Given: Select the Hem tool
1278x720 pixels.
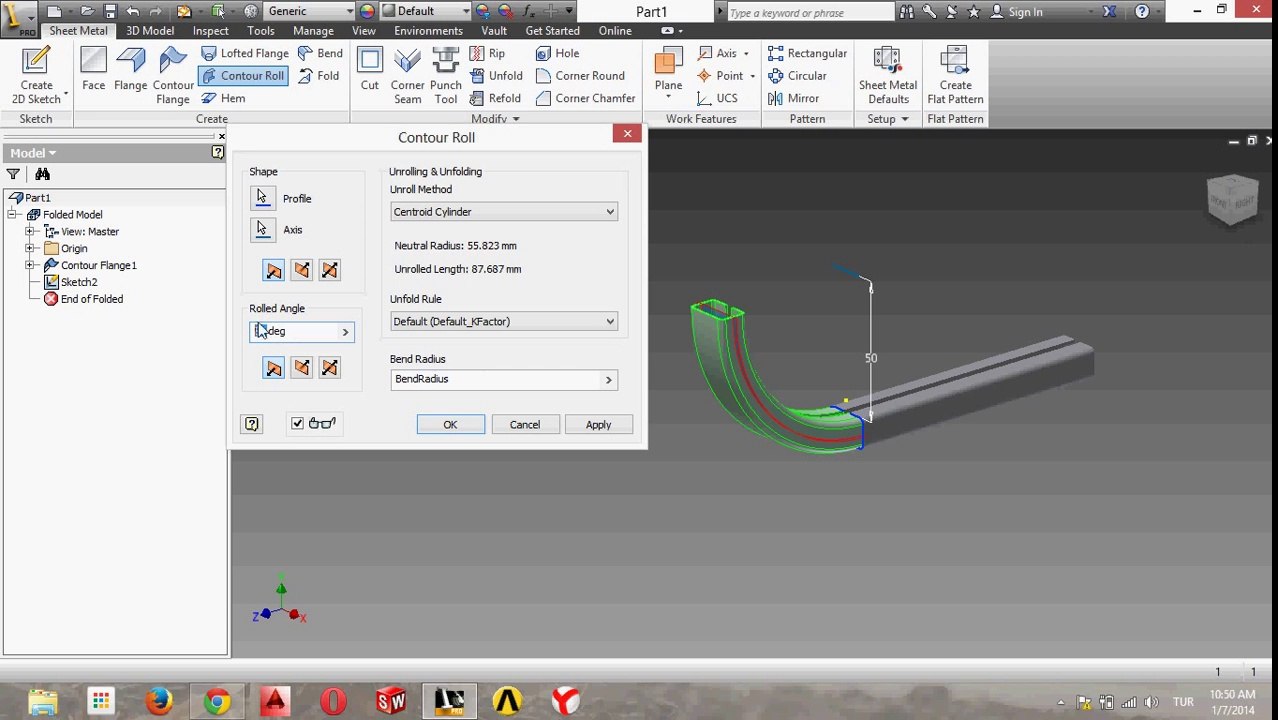Looking at the screenshot, I should (223, 98).
